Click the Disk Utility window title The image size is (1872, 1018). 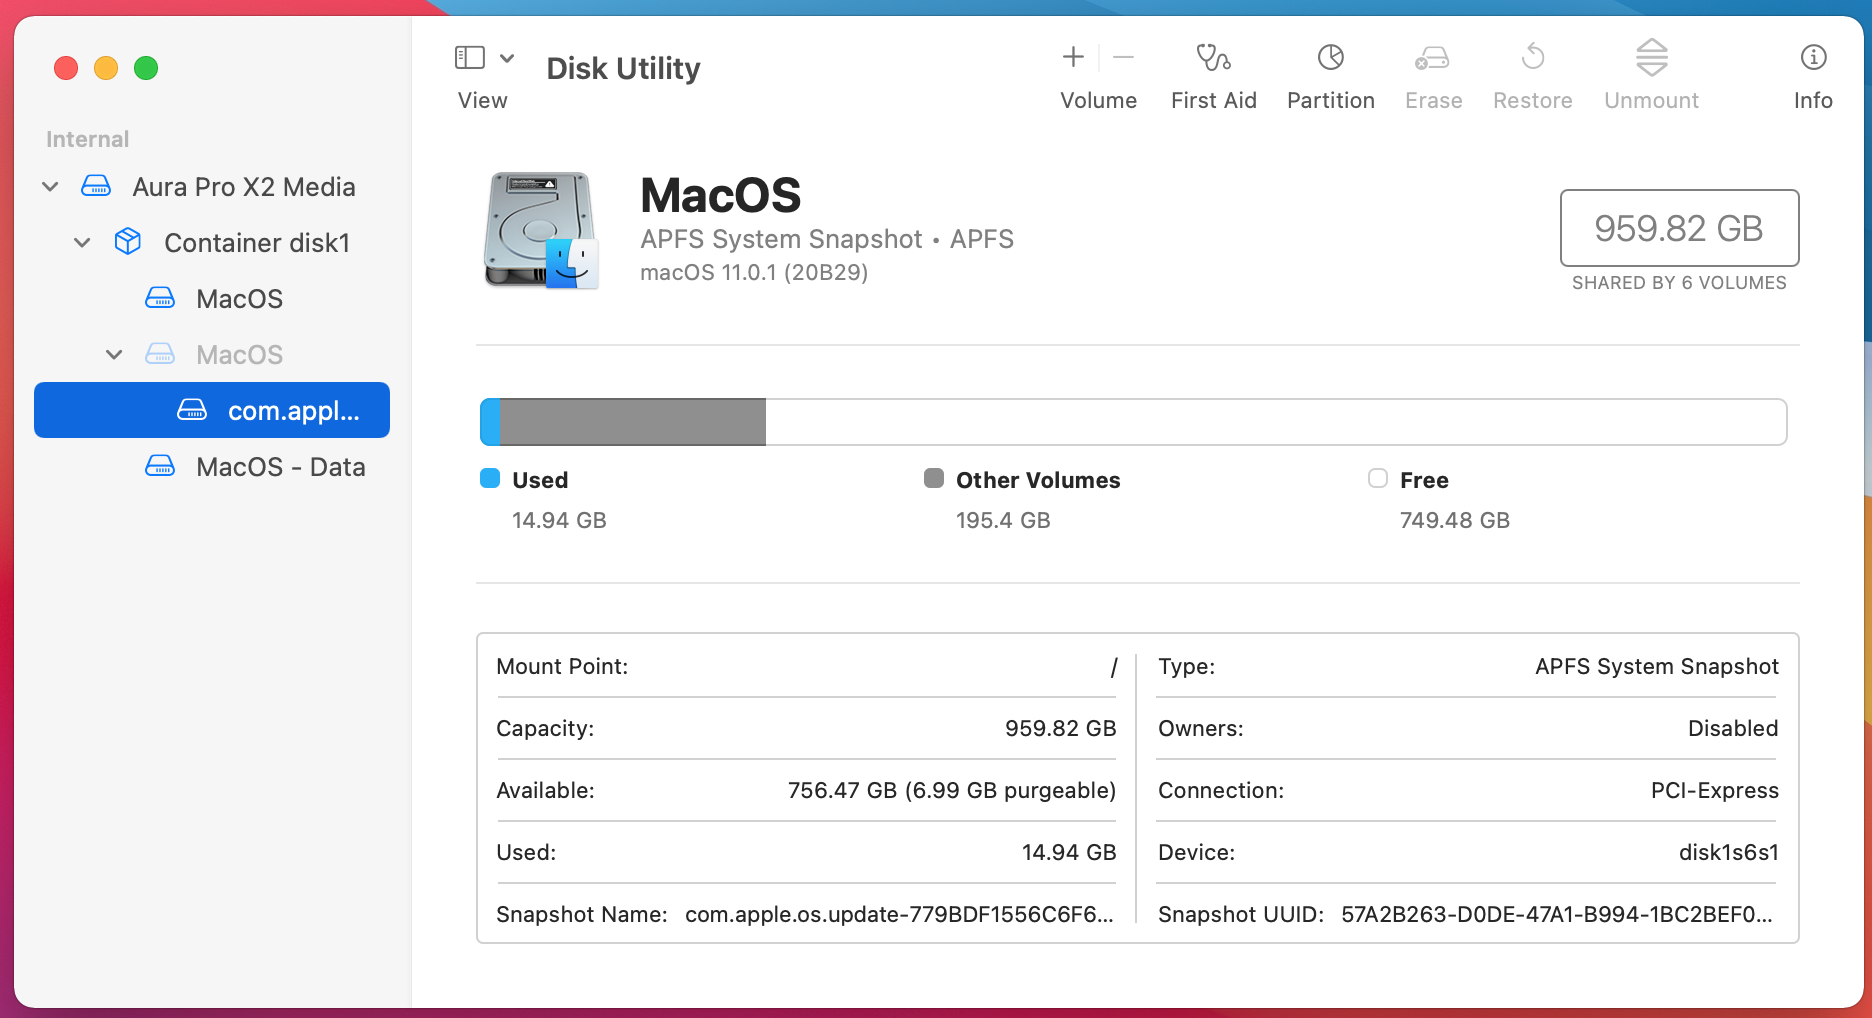(624, 68)
